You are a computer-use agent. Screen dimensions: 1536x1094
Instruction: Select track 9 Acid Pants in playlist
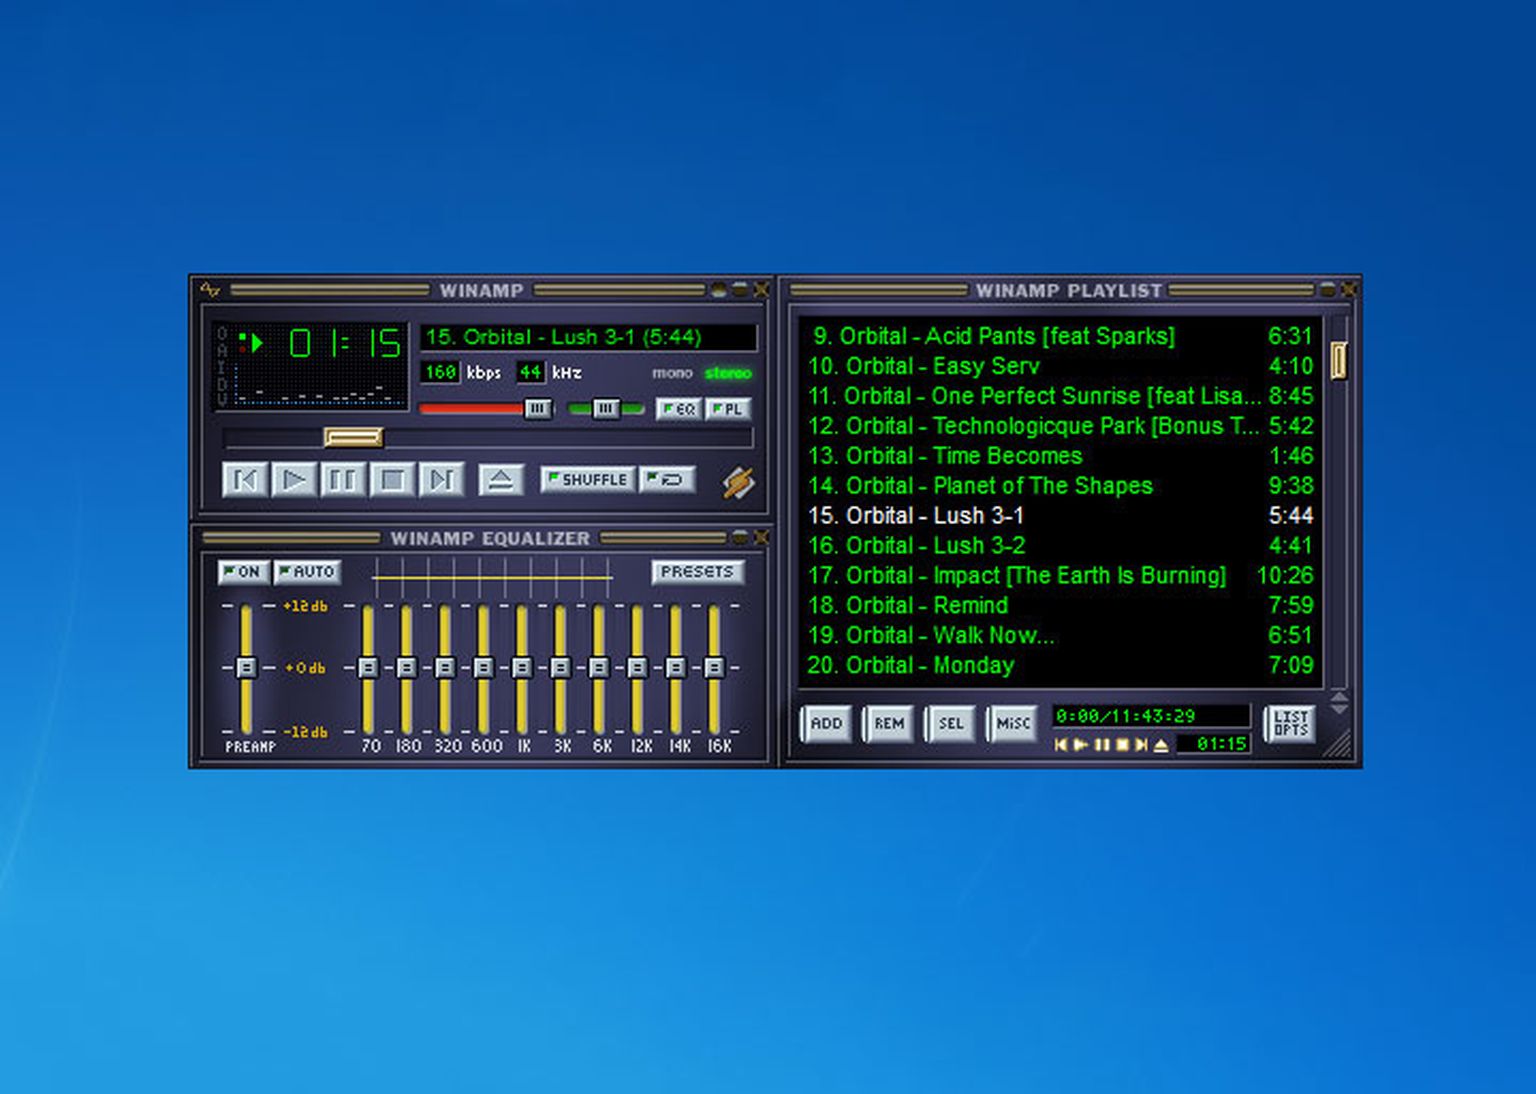pyautogui.click(x=1060, y=336)
